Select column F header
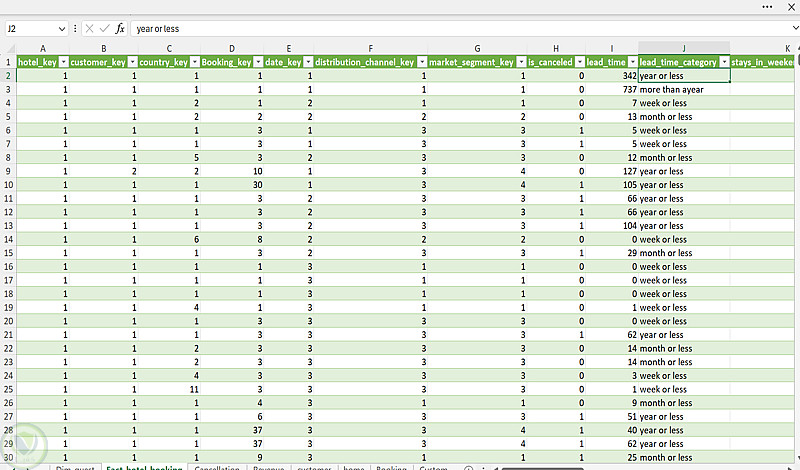The width and height of the screenshot is (800, 470). [370, 48]
